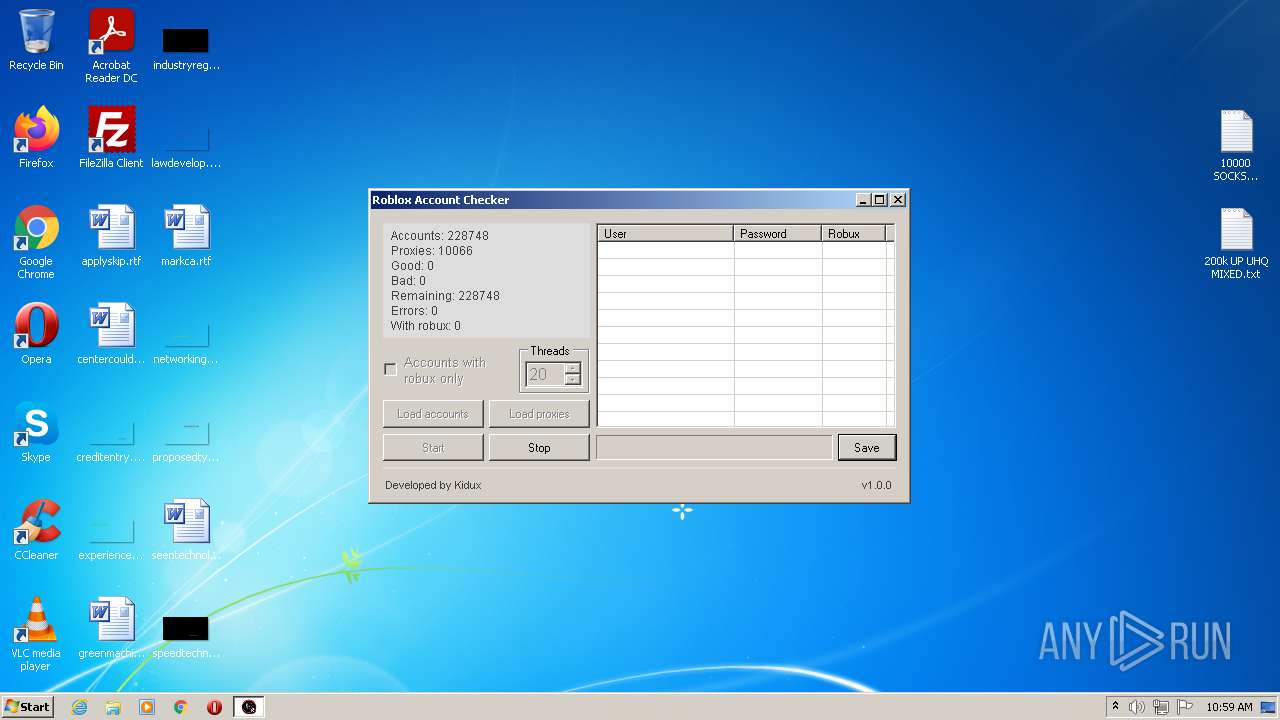Click the With robux: 0 text
The width and height of the screenshot is (1280, 720).
[x=426, y=326]
